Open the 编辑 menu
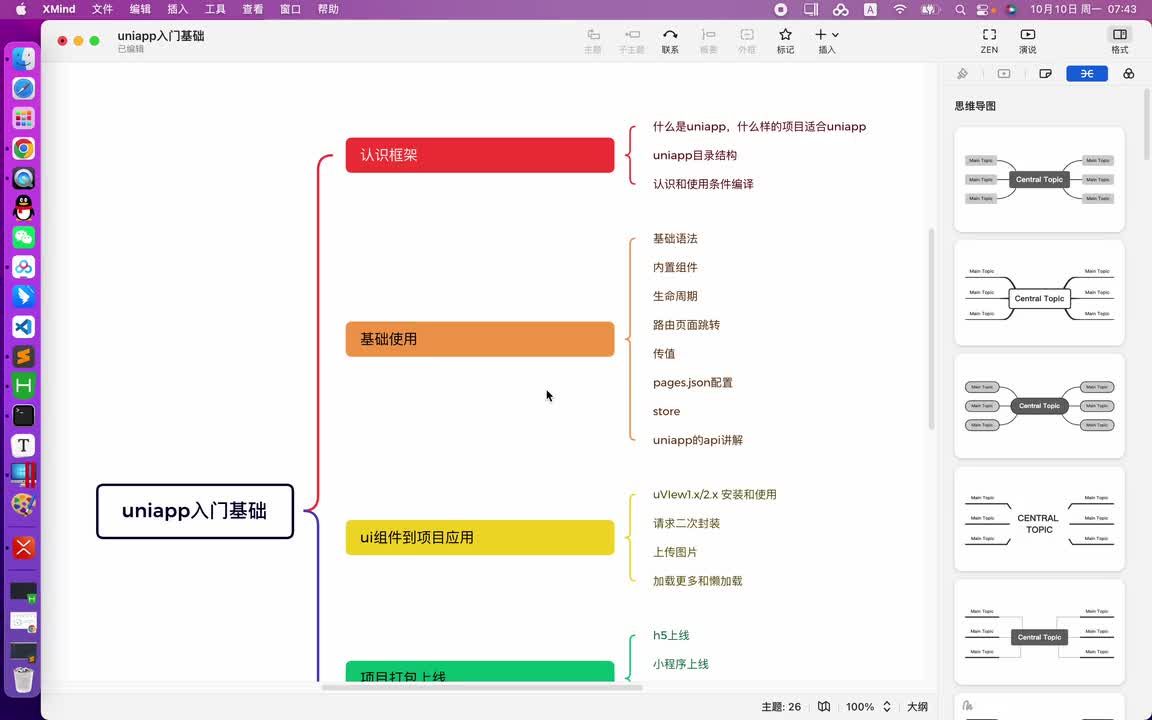Screen dimensions: 1152x720 [x=140, y=9]
